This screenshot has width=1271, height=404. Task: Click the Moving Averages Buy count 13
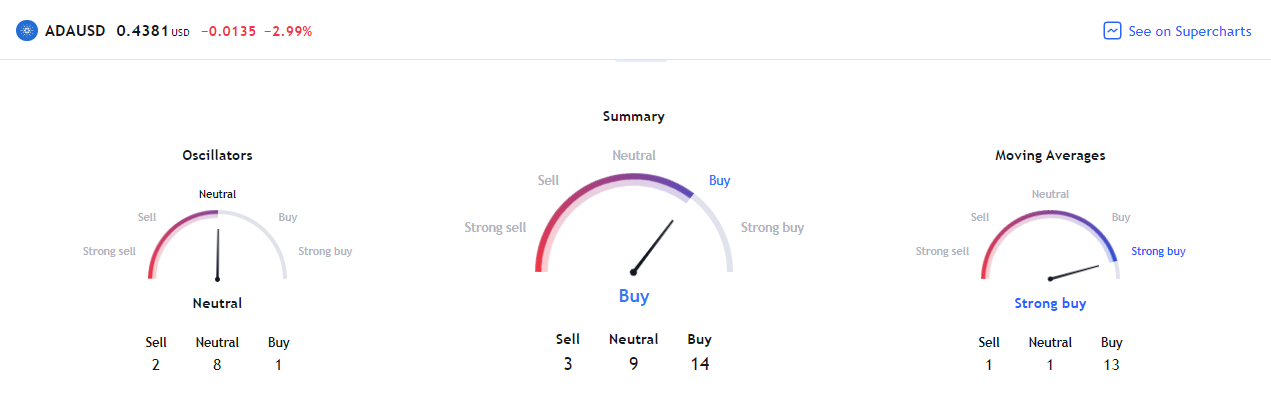pos(1111,365)
